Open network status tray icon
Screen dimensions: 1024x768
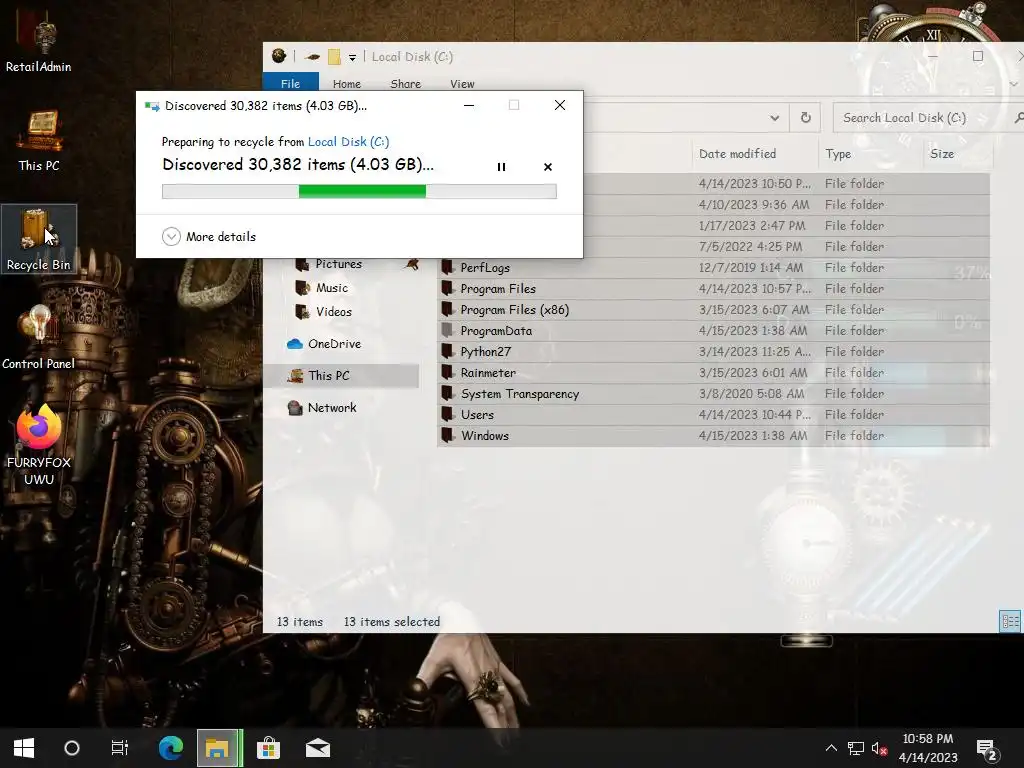point(856,748)
